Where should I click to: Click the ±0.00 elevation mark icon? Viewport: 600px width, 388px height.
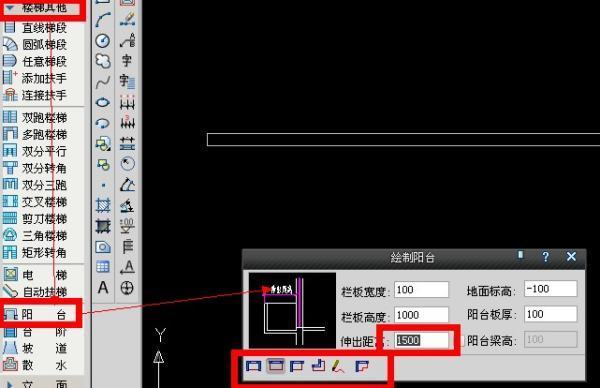coord(127,225)
